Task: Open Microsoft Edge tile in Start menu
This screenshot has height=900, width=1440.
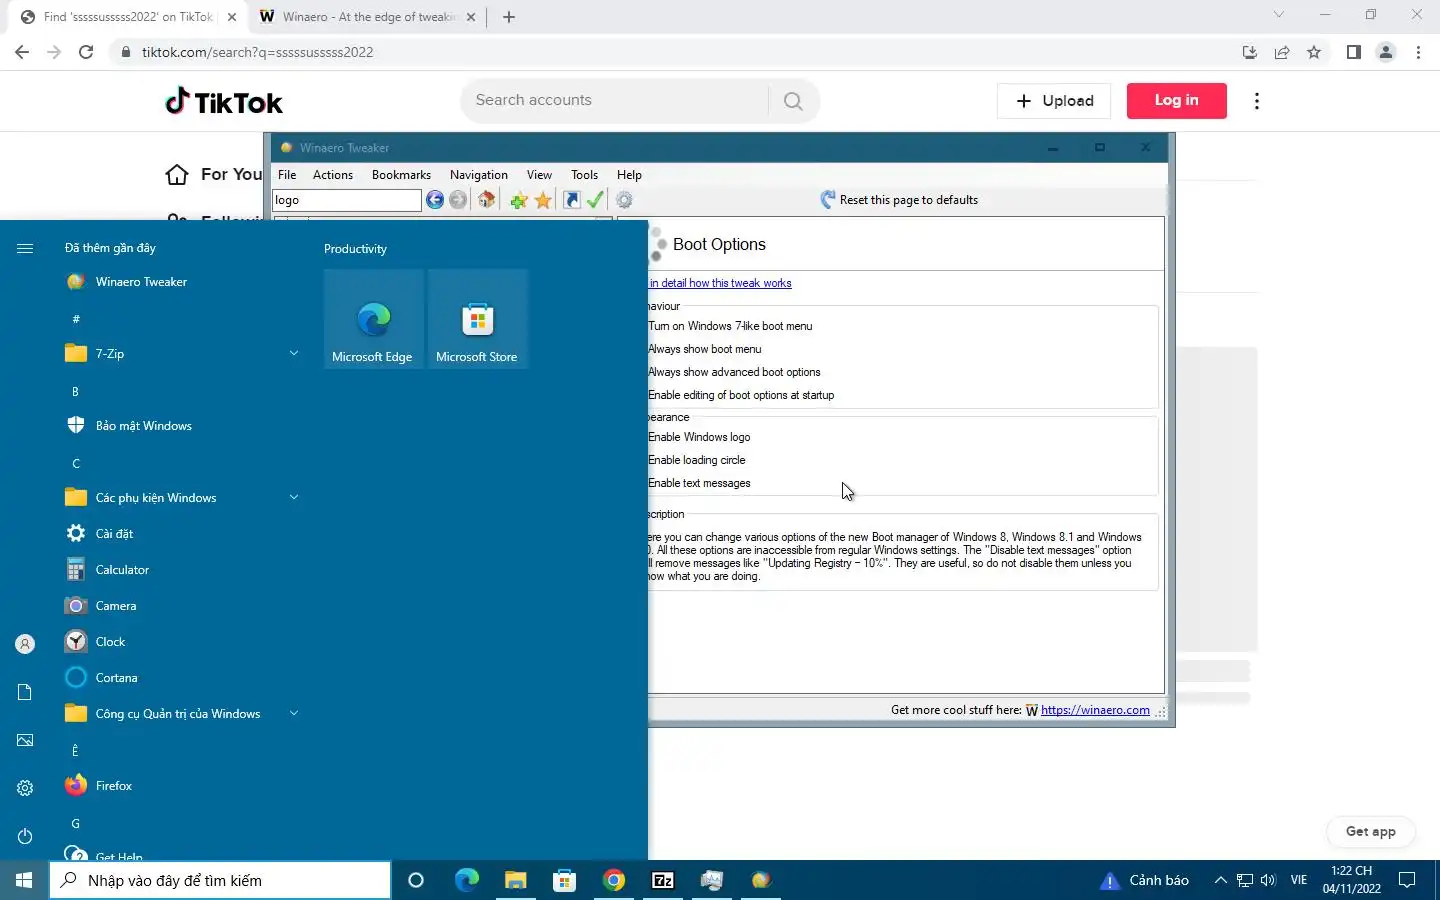Action: pos(373,319)
